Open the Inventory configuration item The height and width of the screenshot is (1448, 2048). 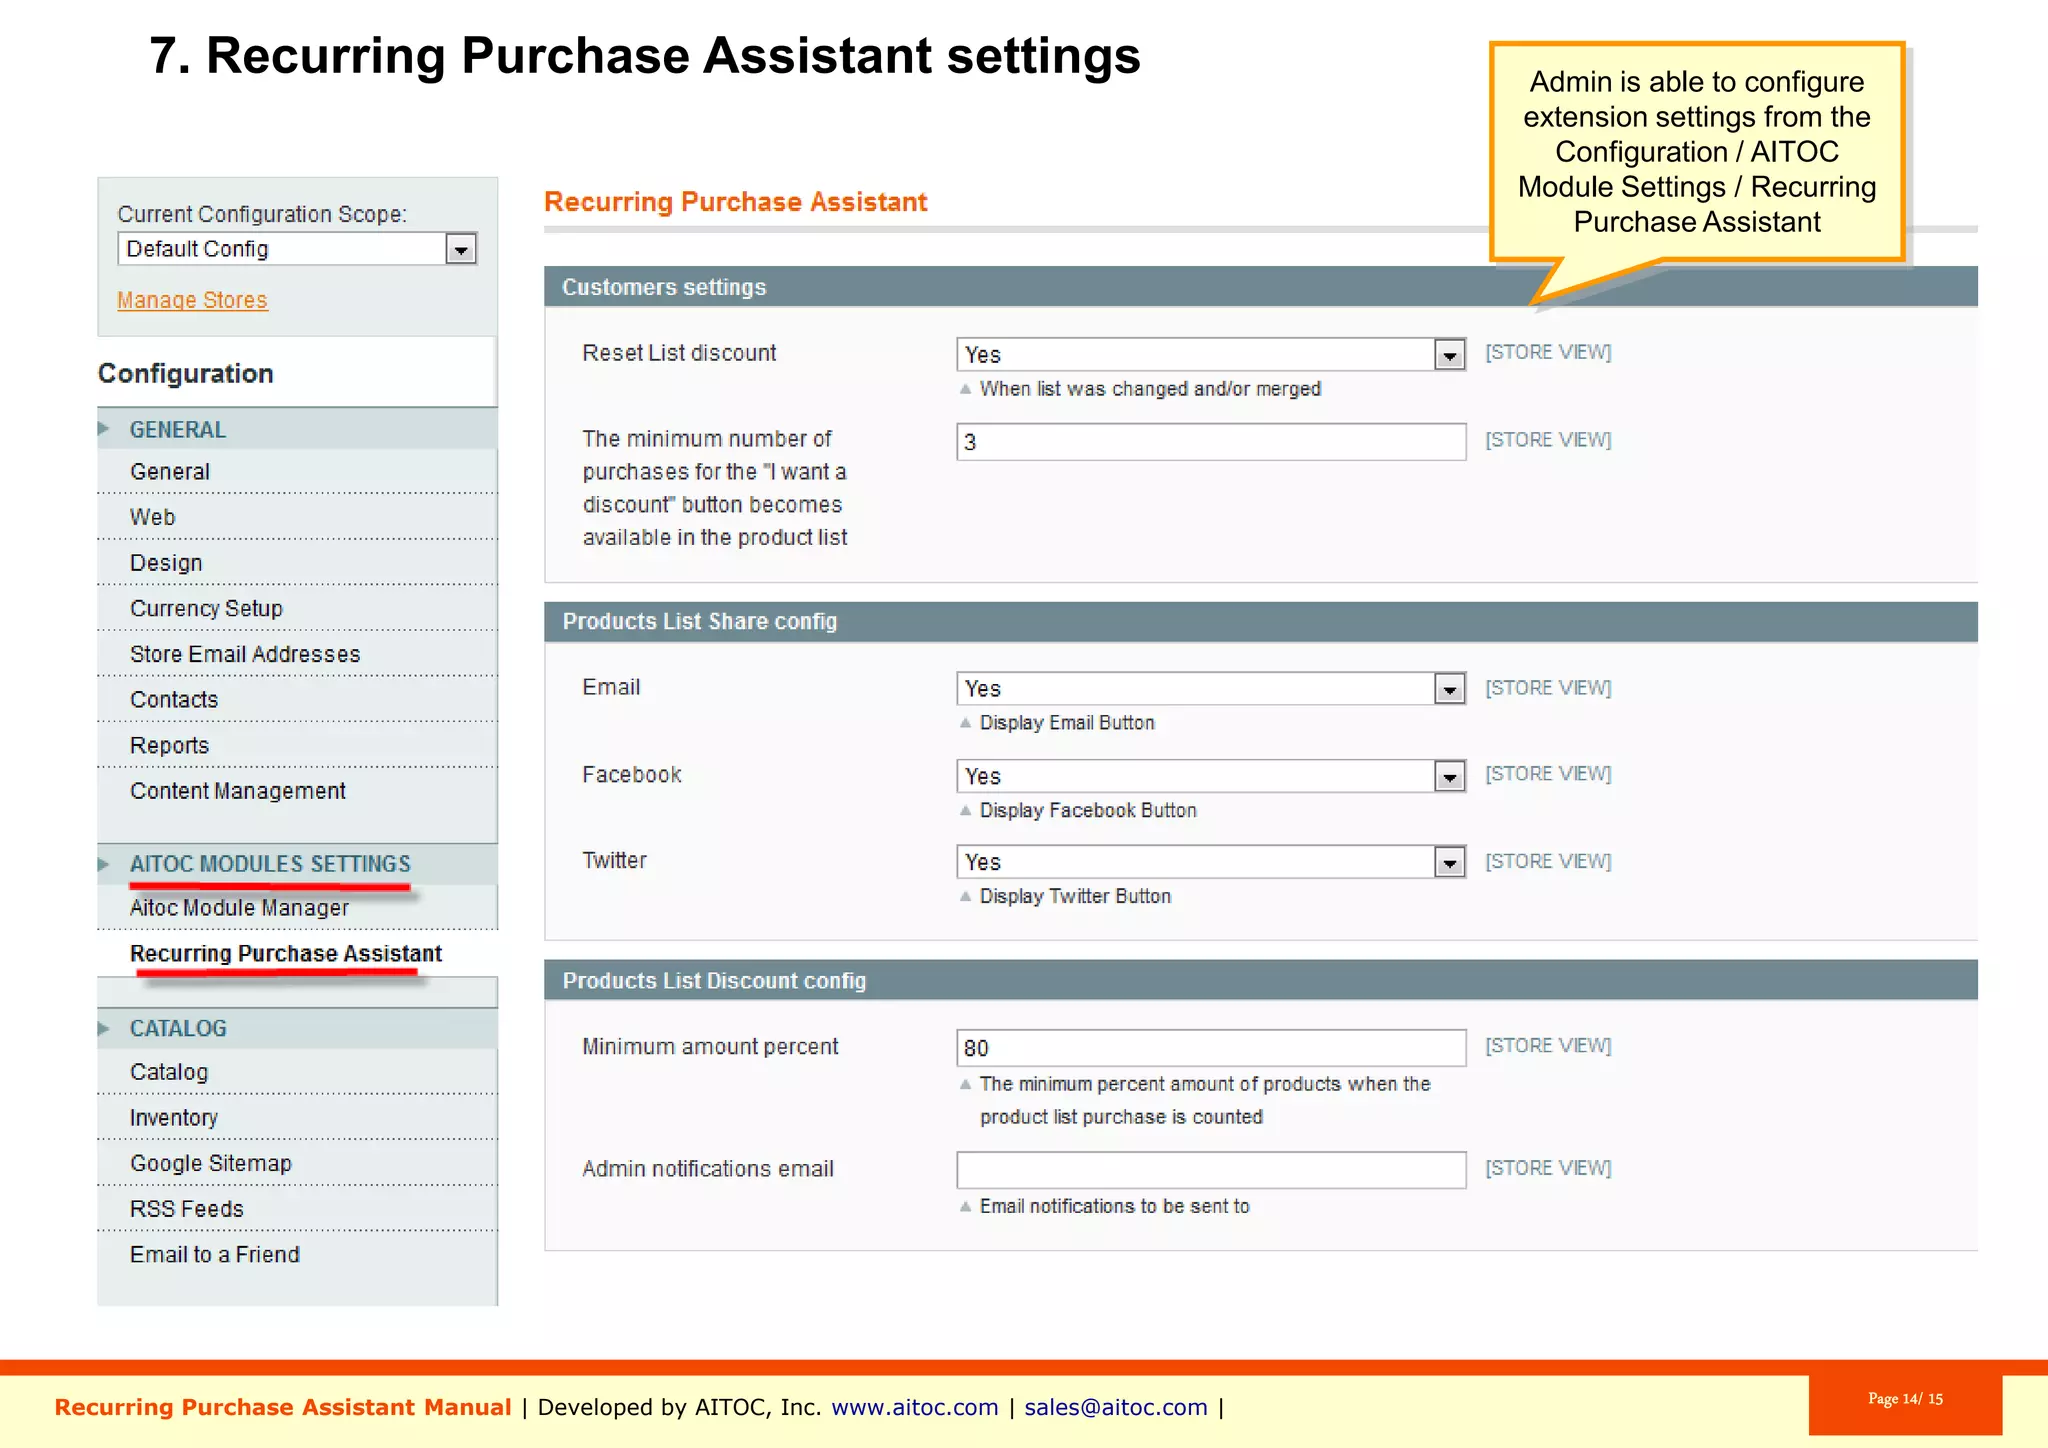click(x=174, y=1118)
